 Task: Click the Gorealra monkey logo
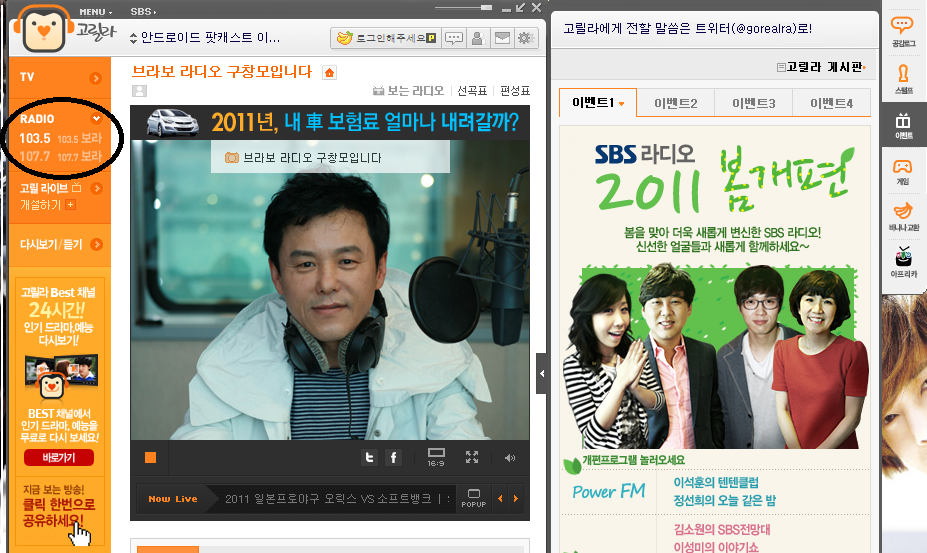click(44, 28)
